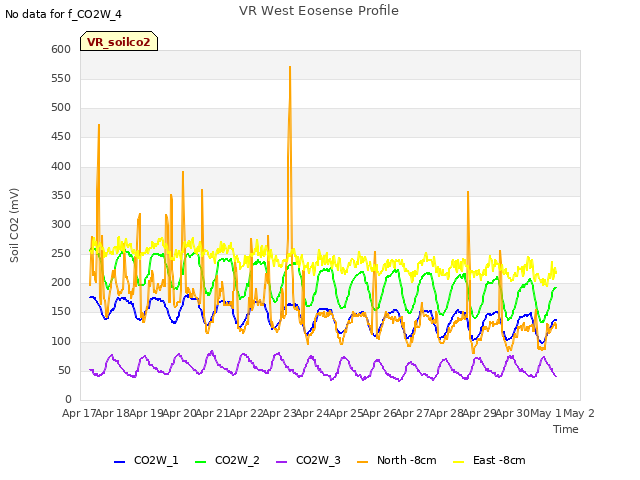Click the Time axis label

coord(565,429)
